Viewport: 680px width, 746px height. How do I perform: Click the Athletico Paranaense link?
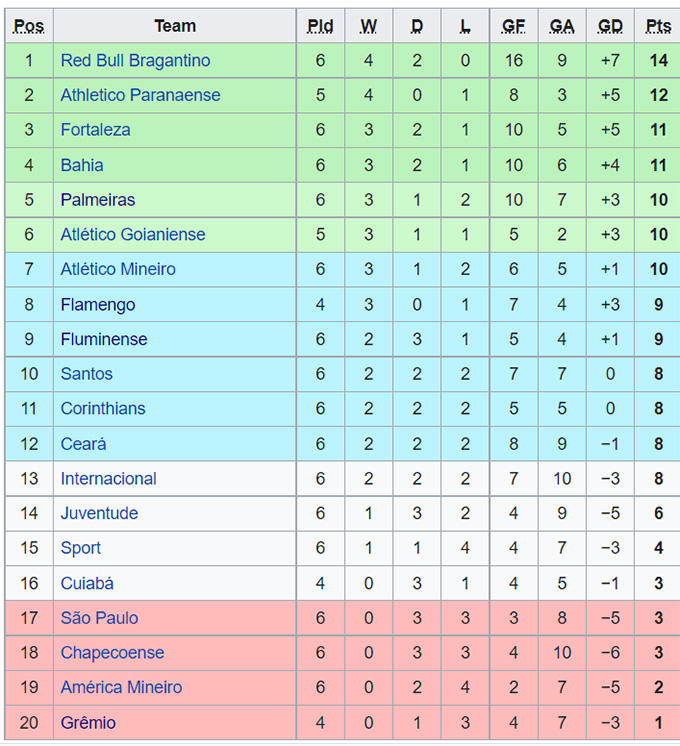tap(140, 96)
